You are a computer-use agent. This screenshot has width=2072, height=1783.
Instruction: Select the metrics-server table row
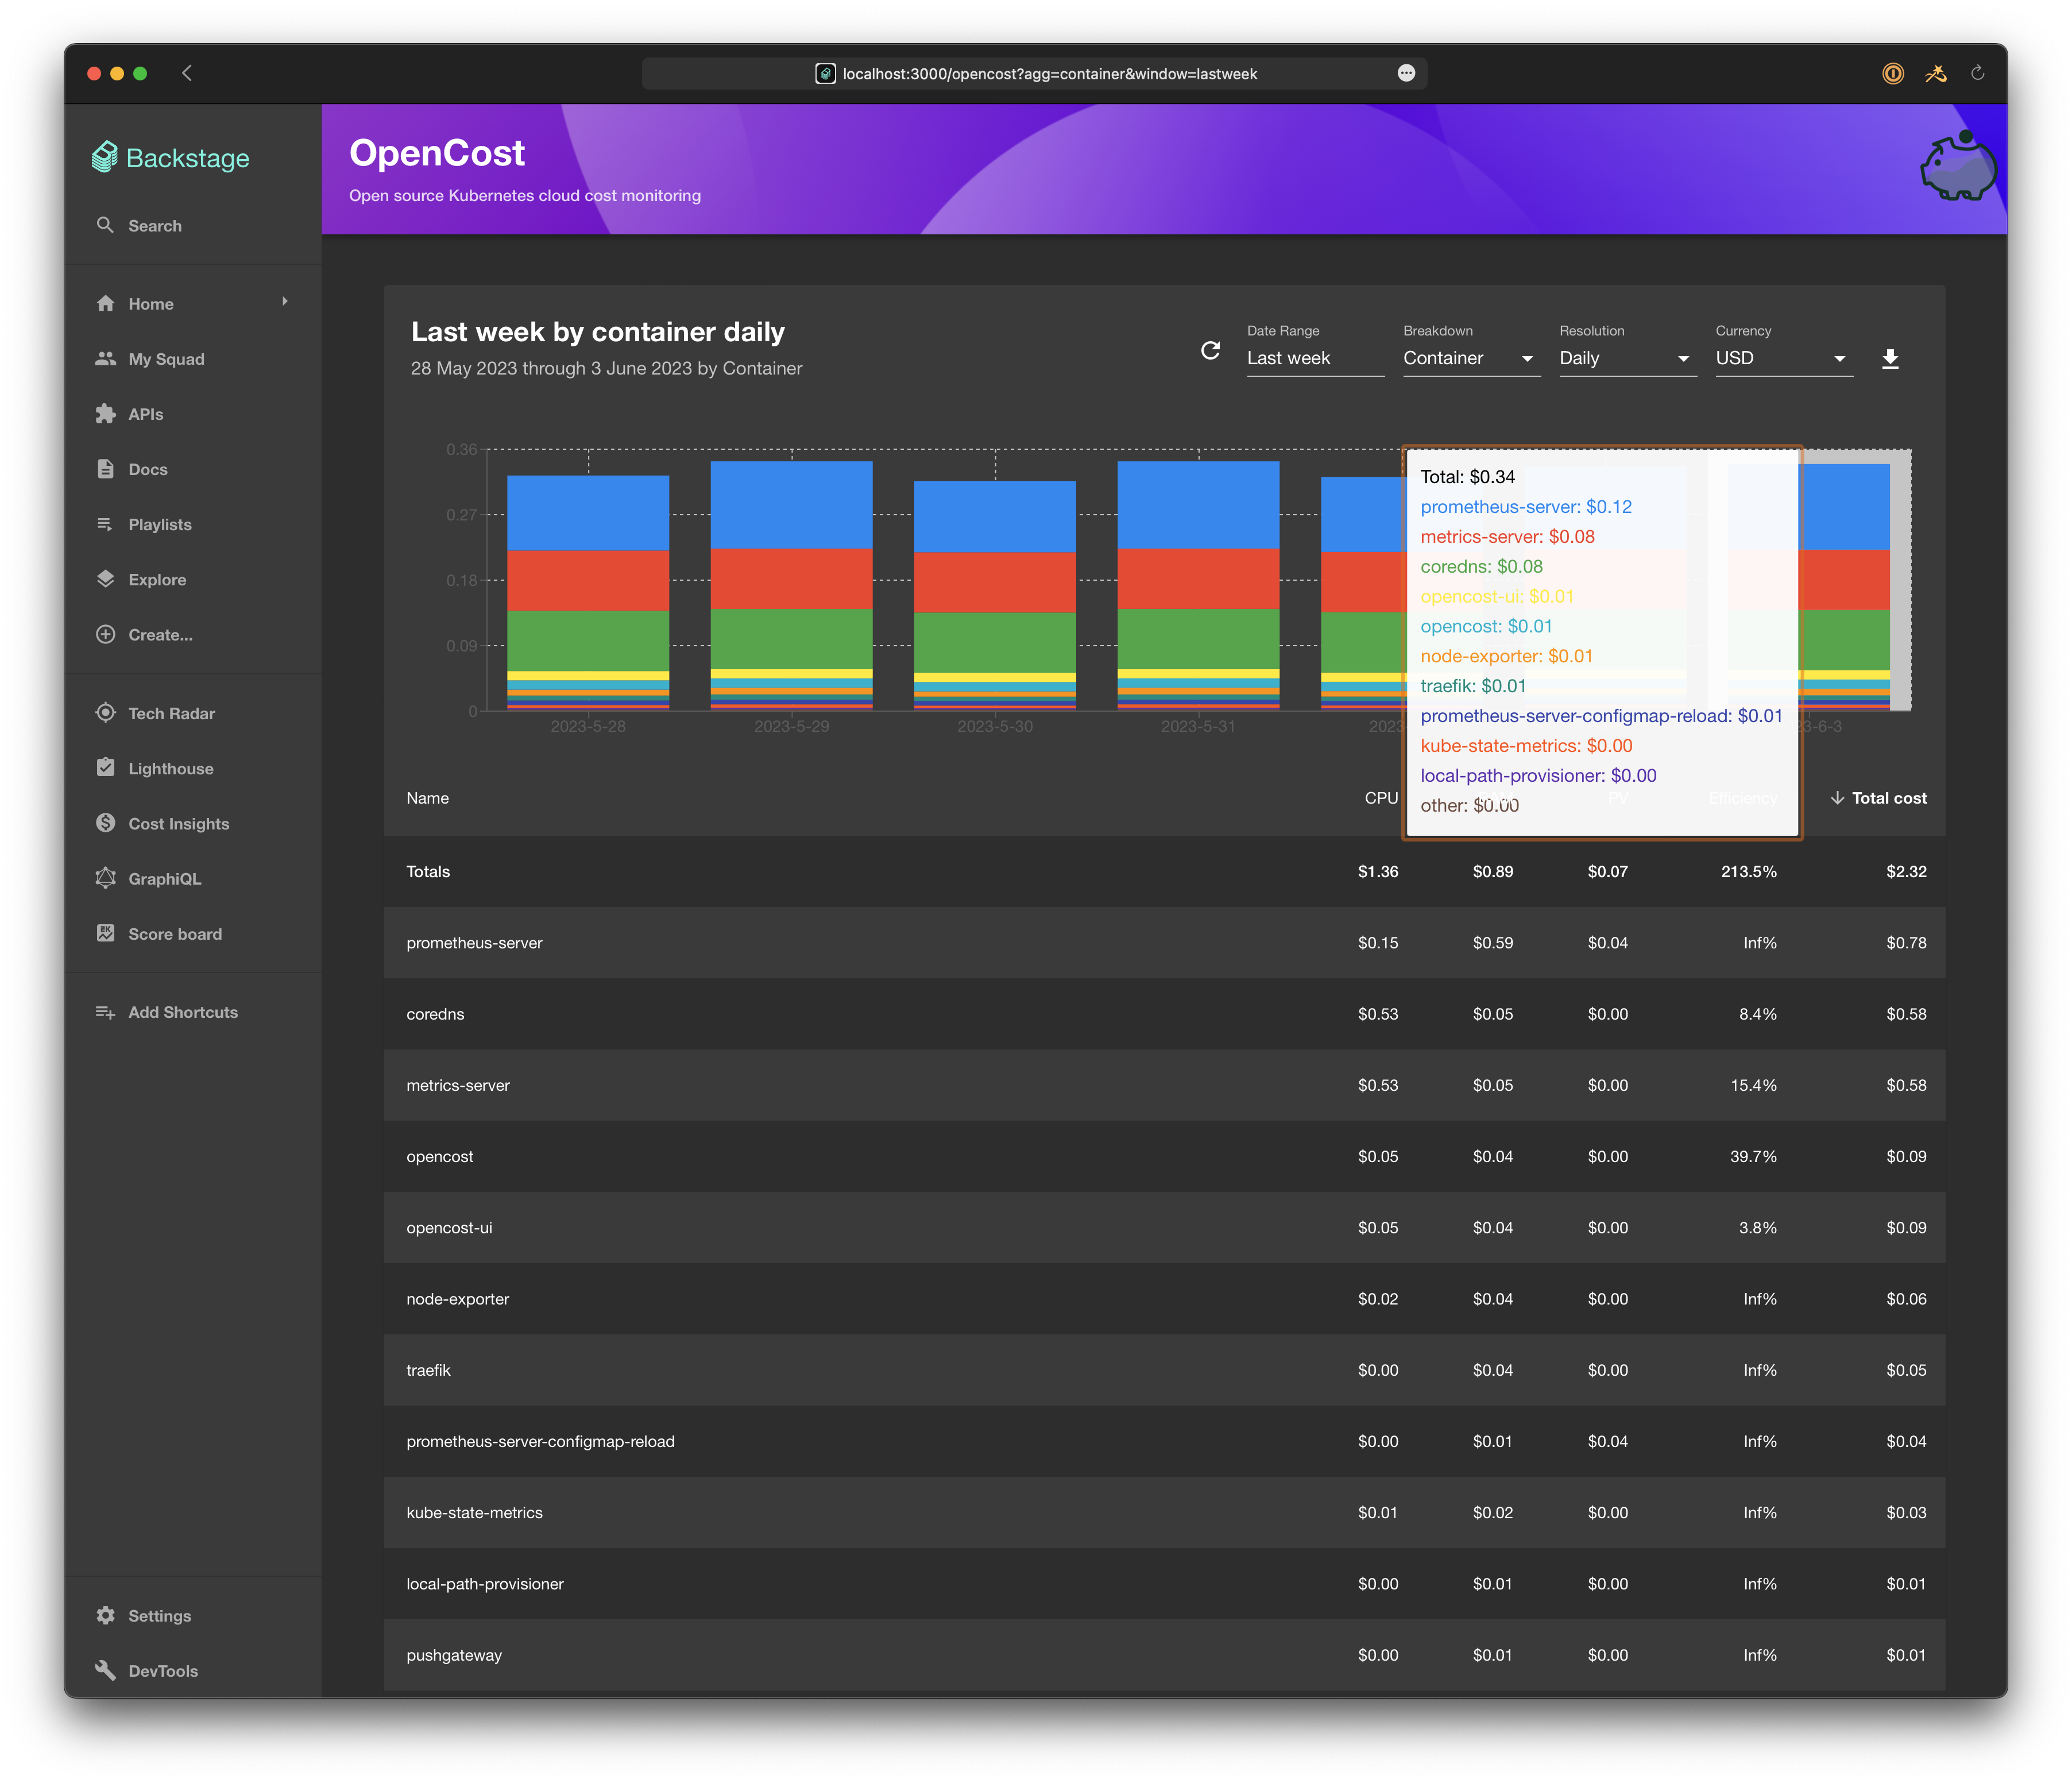1164,1085
